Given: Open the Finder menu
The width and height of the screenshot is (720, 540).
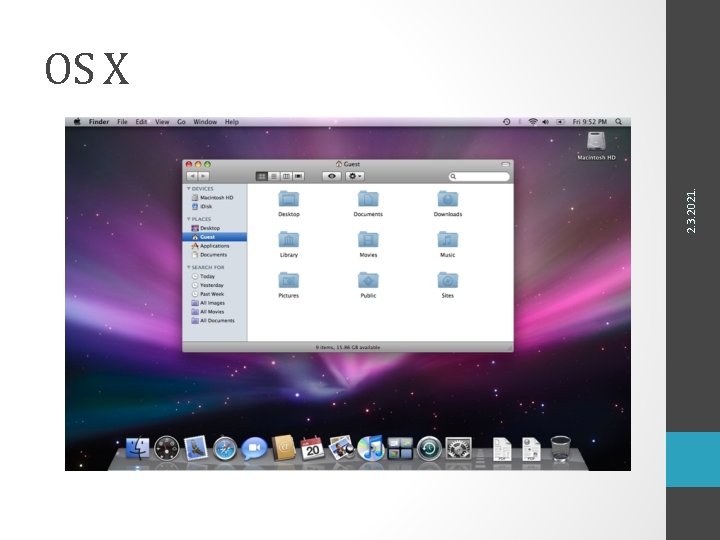Looking at the screenshot, I should click(99, 122).
